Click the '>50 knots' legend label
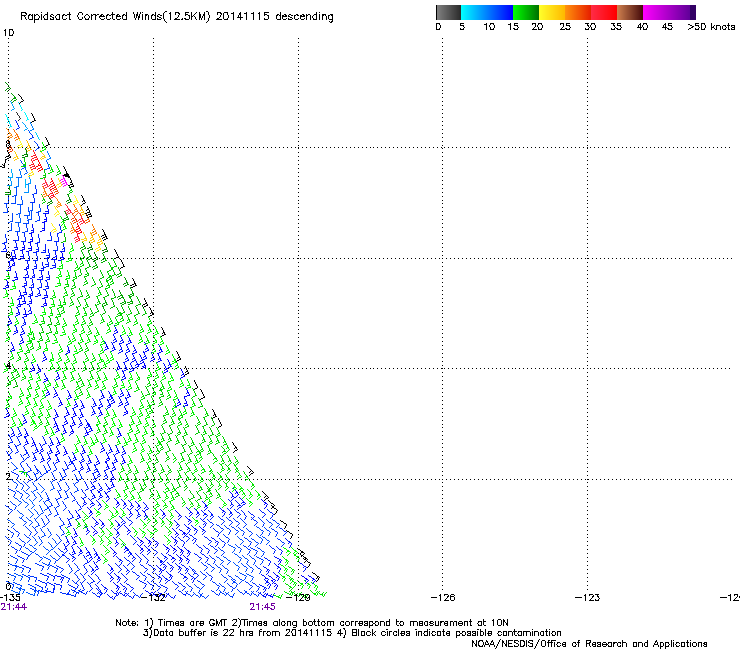740x650 pixels. pos(711,27)
